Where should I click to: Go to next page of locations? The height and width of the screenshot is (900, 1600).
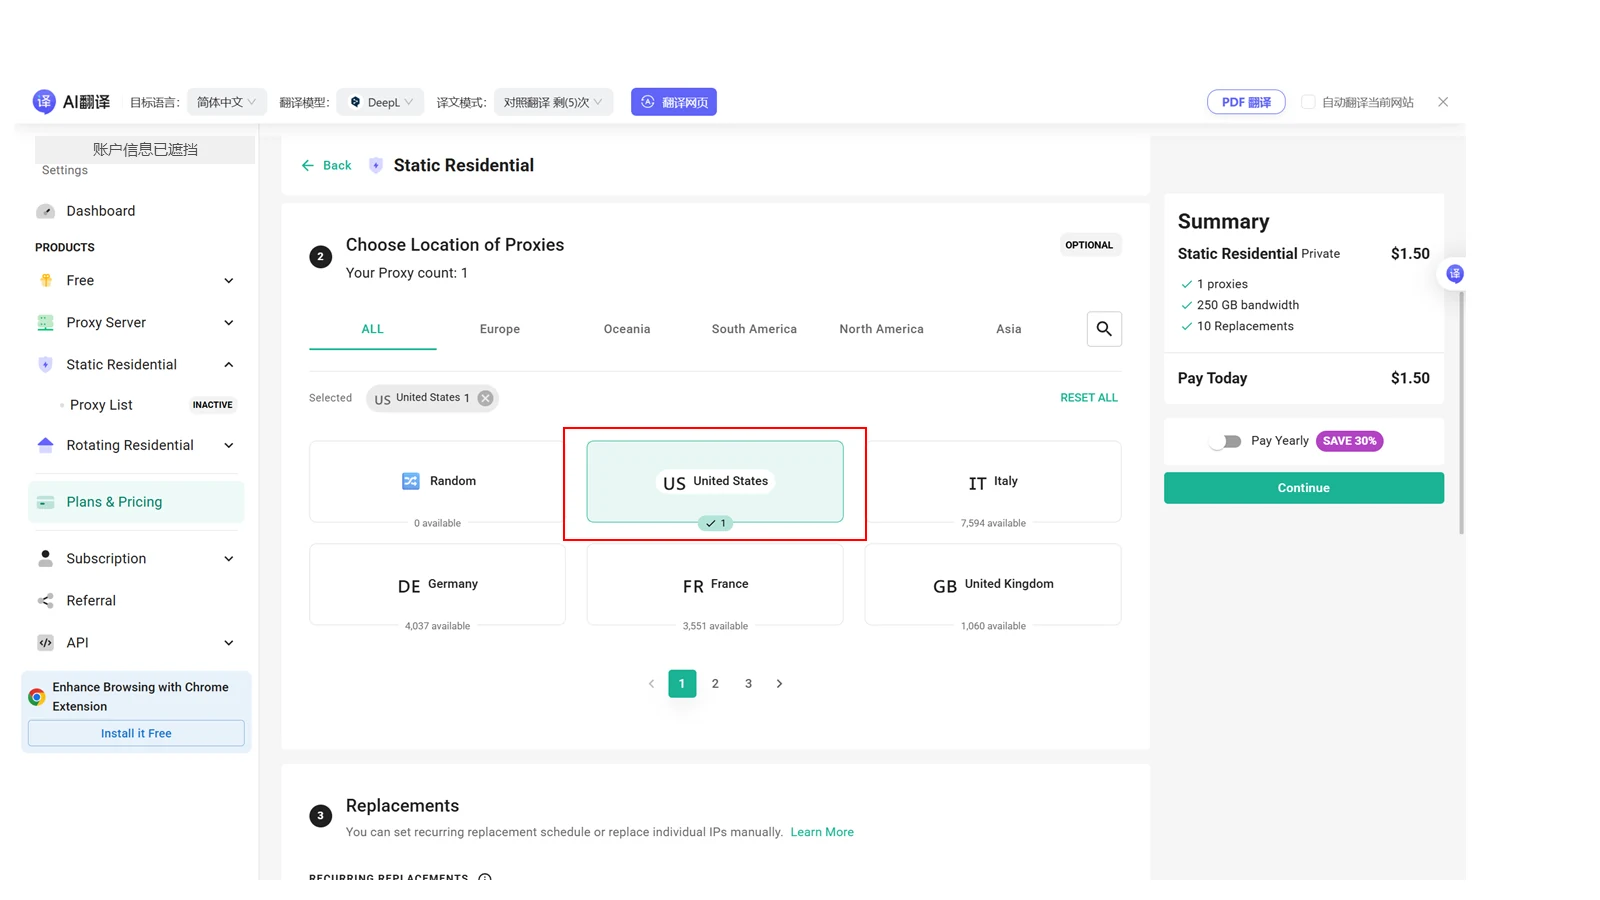779,684
